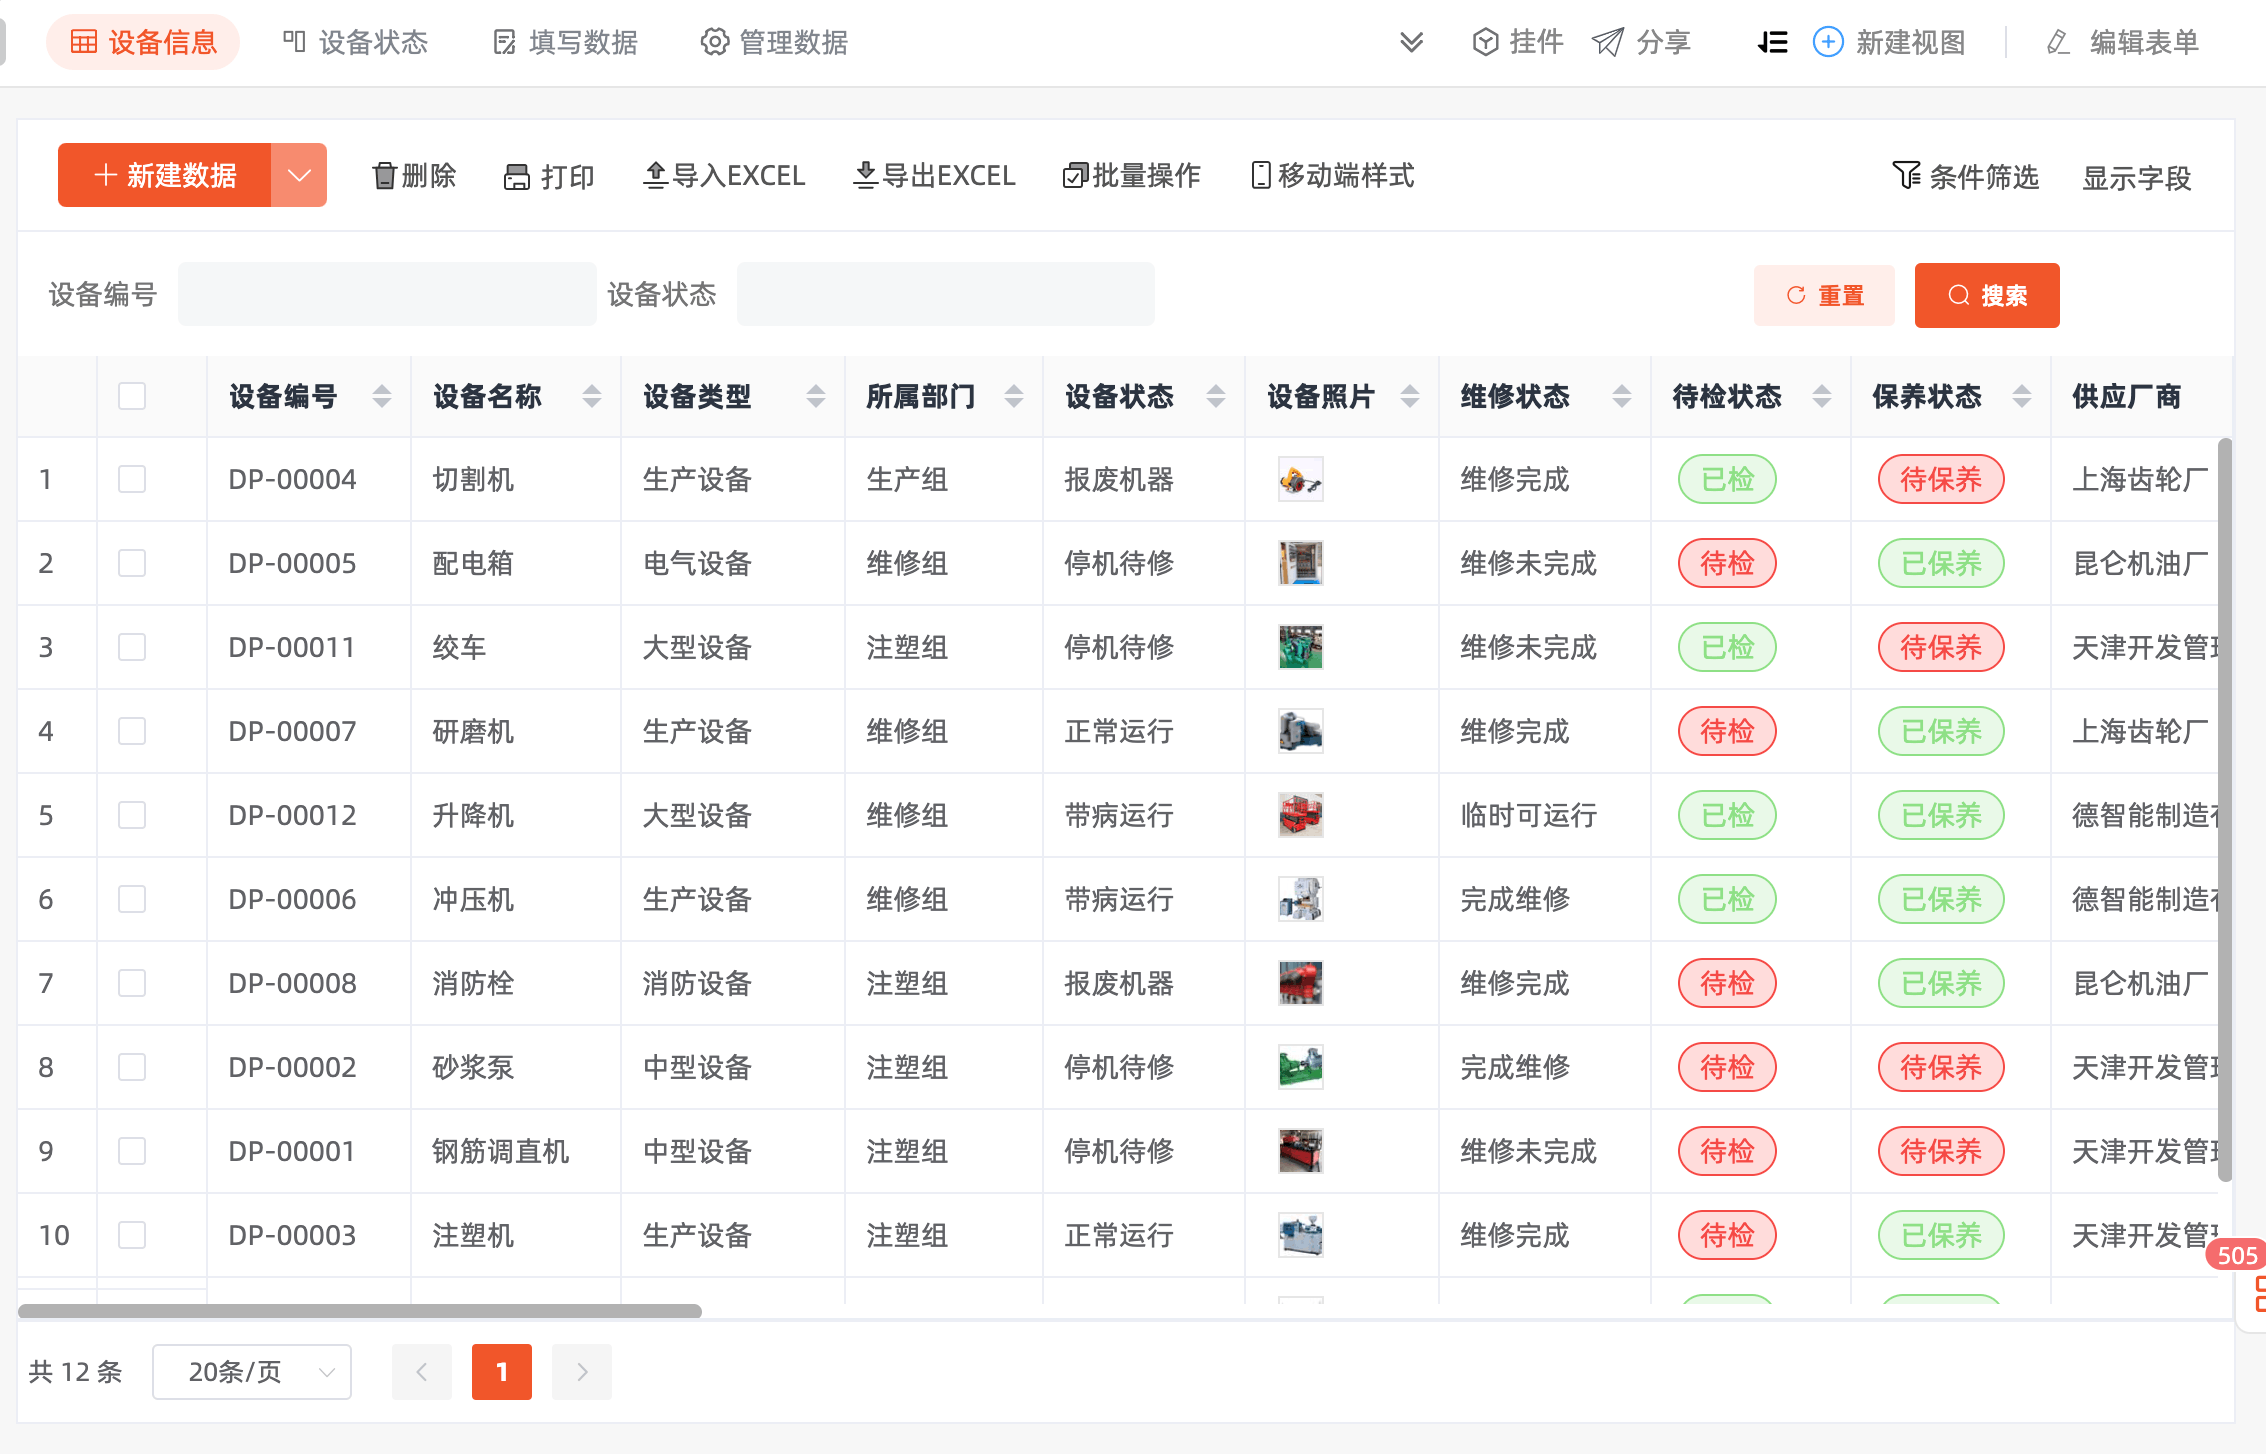Open the 管理数据 tab
The width and height of the screenshot is (2266, 1454).
(774, 42)
